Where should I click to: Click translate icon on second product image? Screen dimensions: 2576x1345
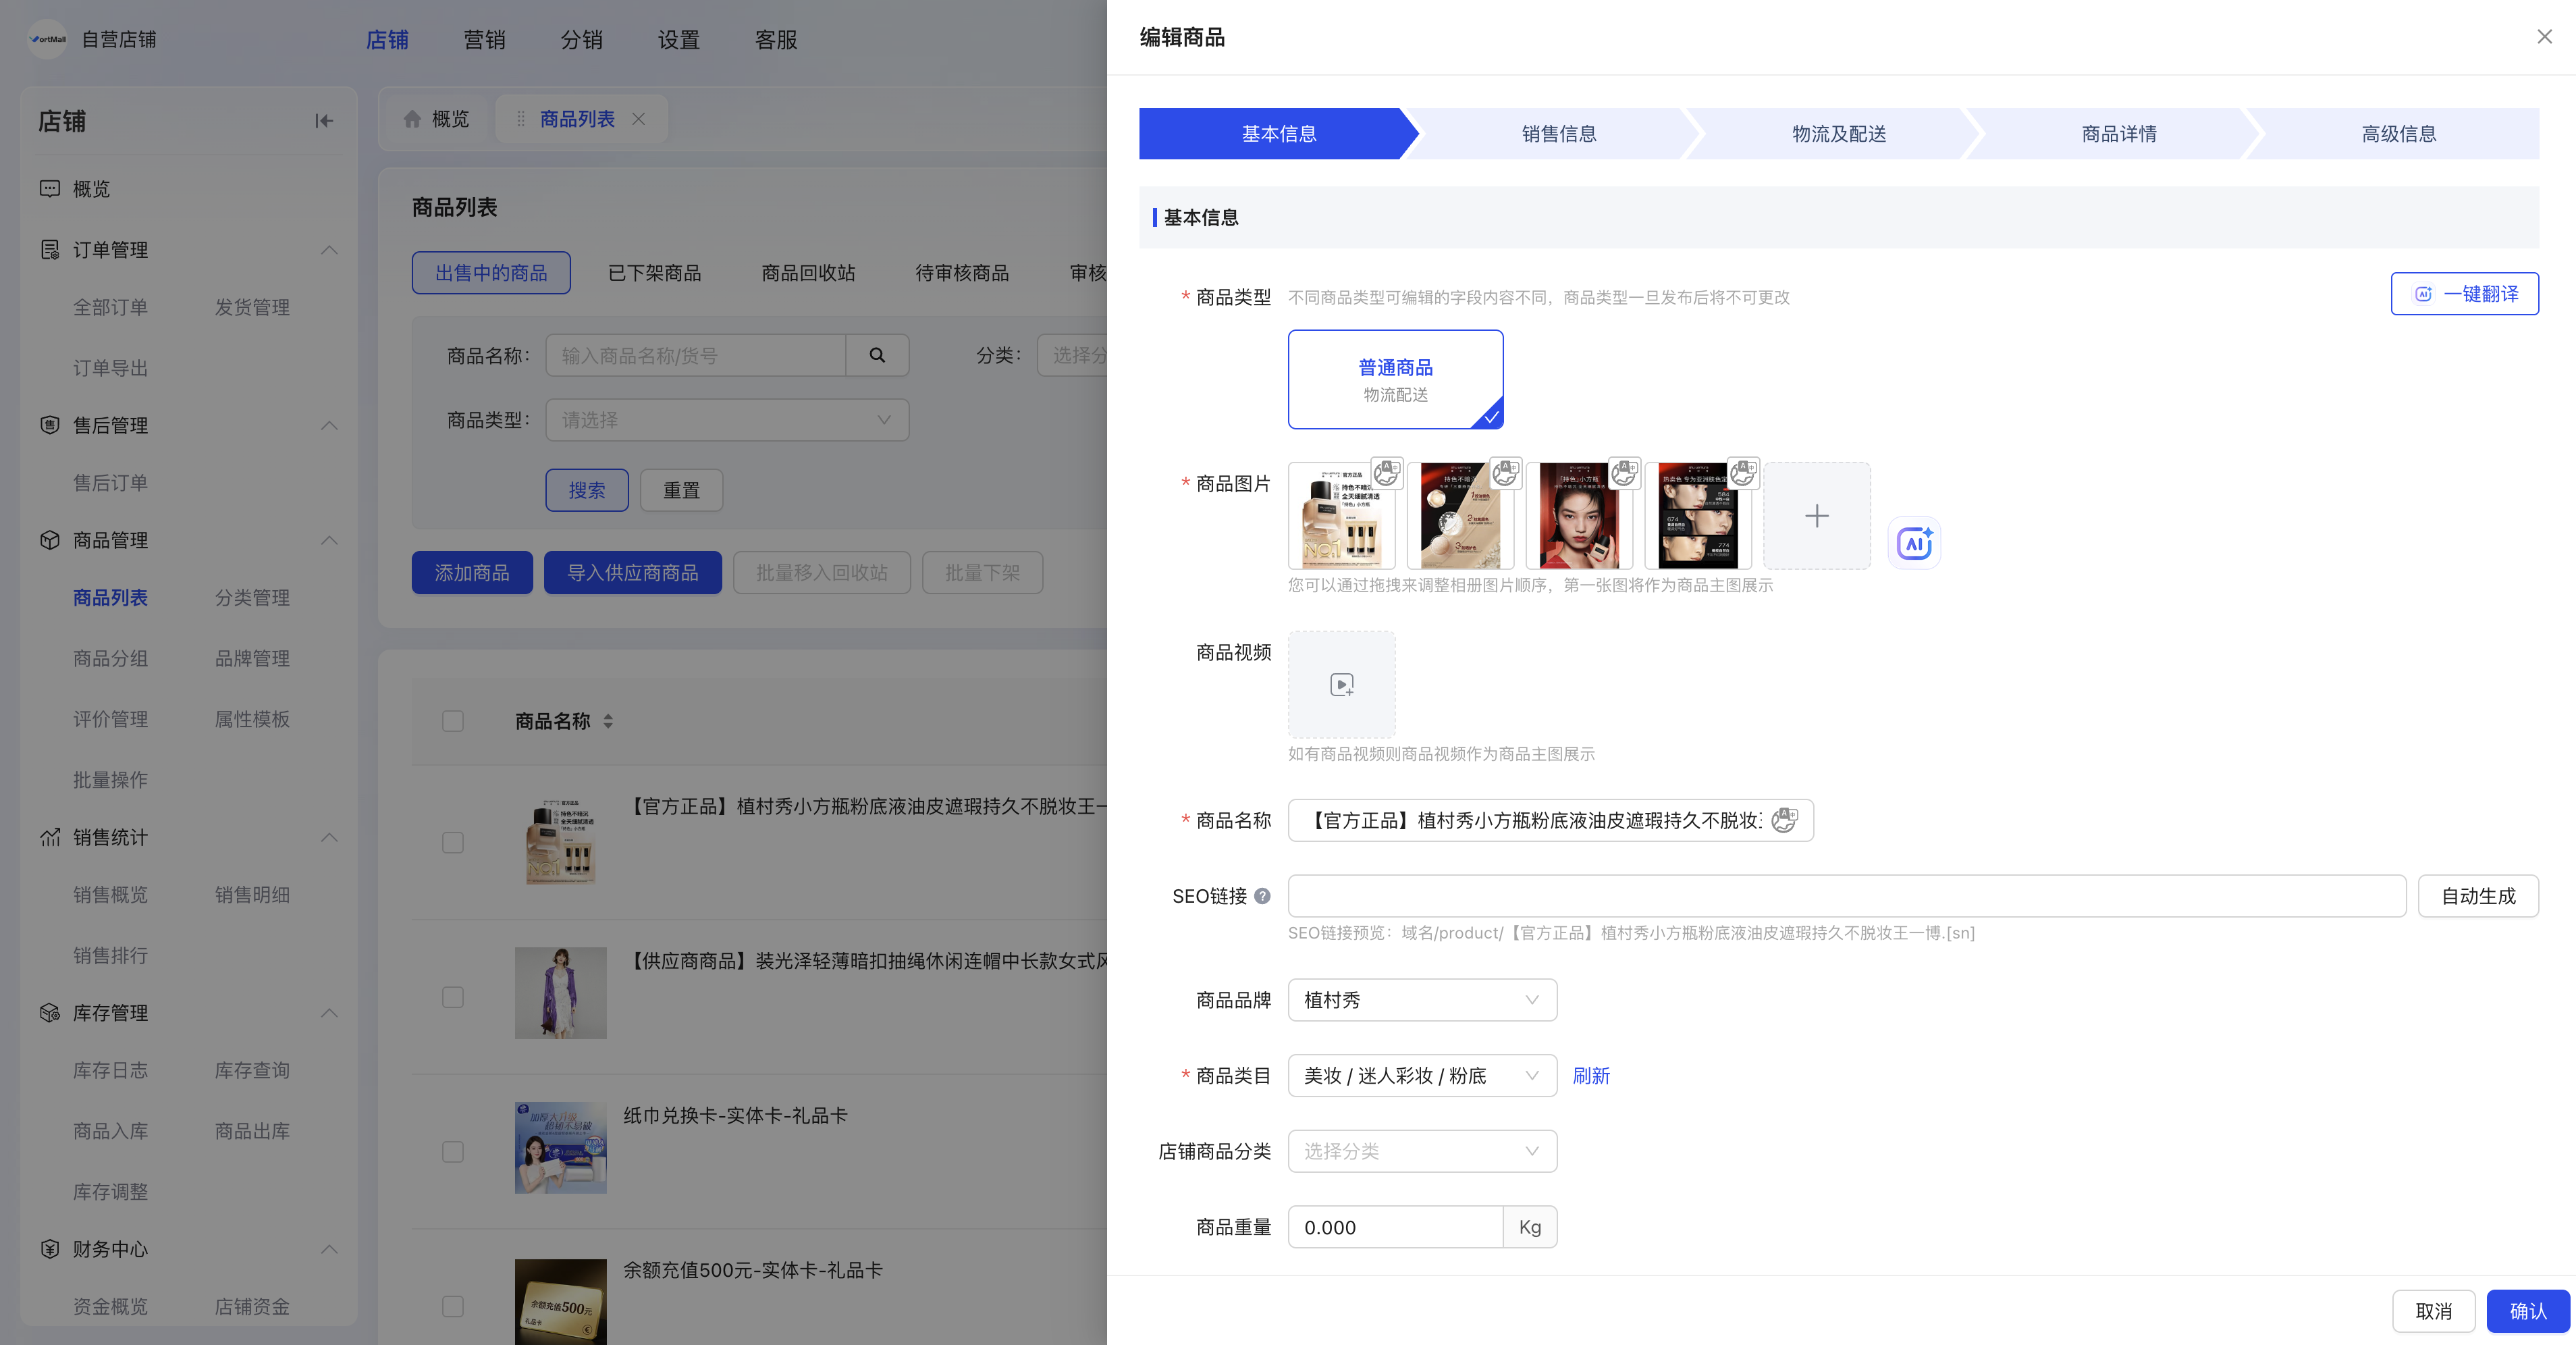point(1505,472)
